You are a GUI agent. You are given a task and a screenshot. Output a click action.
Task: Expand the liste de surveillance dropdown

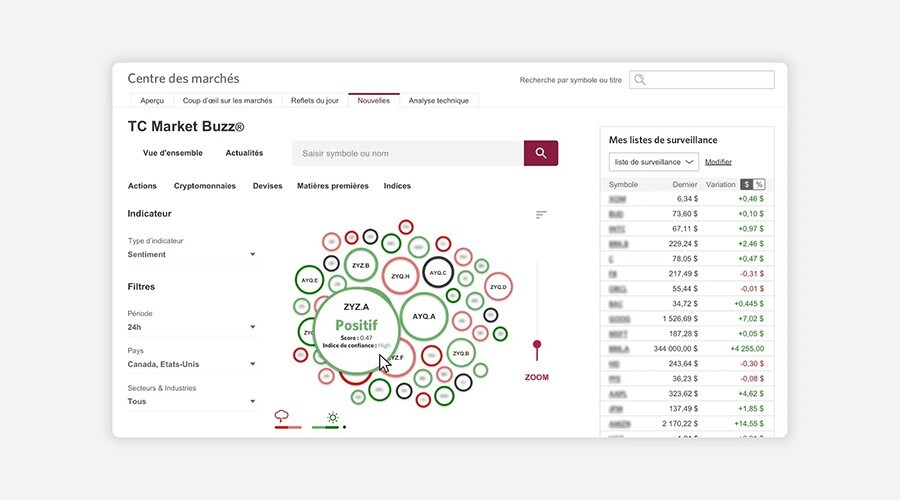654,162
